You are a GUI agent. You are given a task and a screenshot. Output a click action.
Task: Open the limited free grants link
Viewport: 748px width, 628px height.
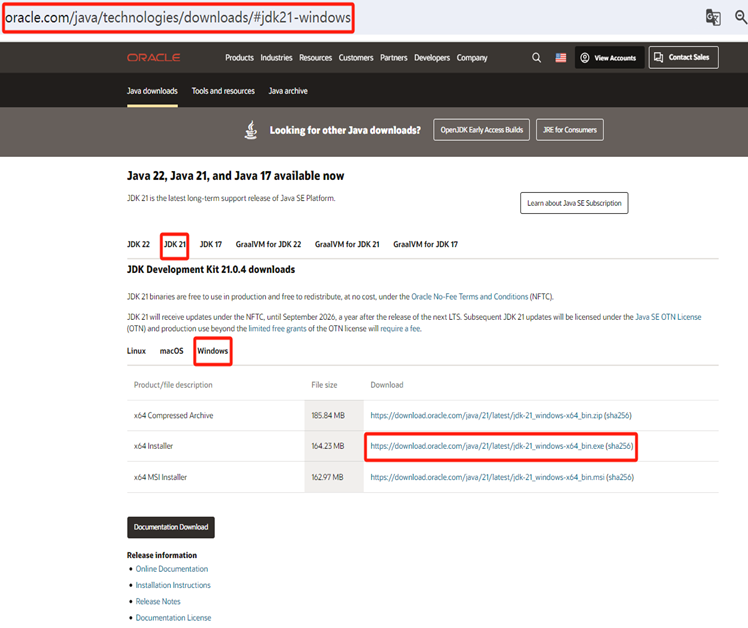point(277,329)
